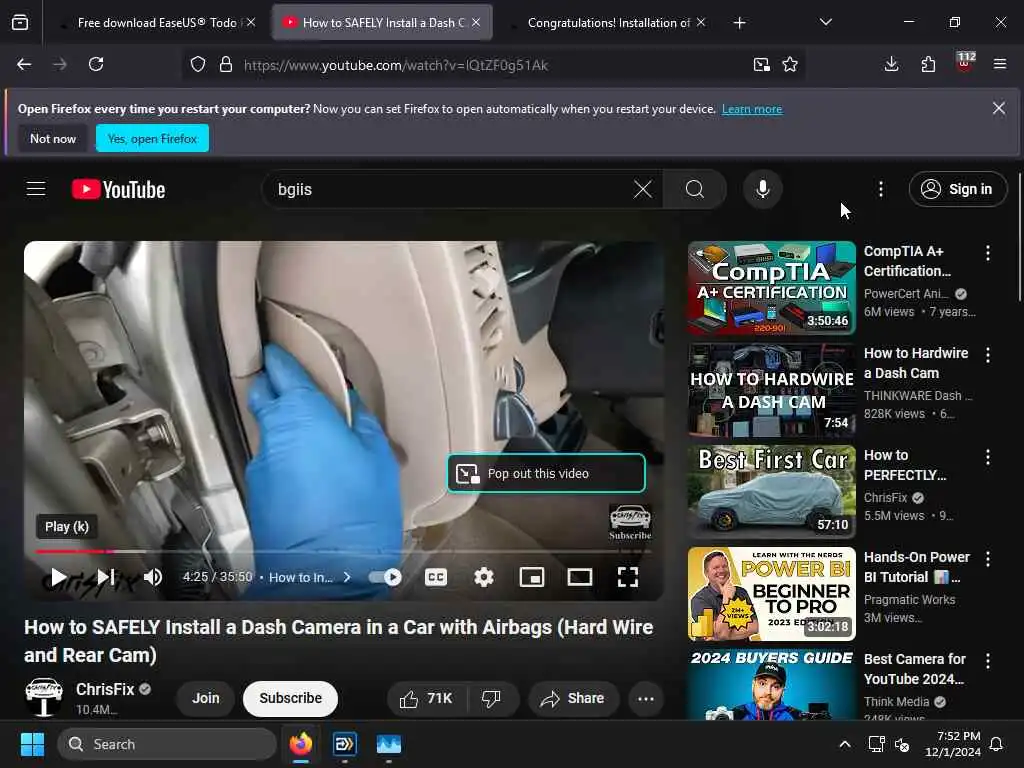Search YouTube with voice microphone
Viewport: 1024px width, 768px height.
coord(762,189)
